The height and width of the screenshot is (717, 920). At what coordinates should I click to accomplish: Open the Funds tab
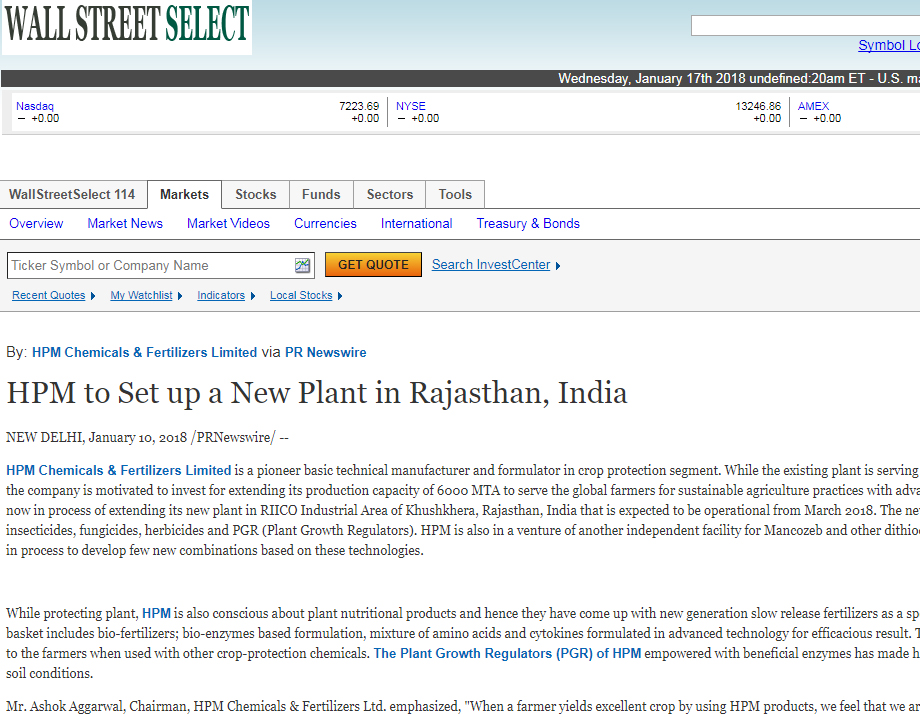[321, 194]
